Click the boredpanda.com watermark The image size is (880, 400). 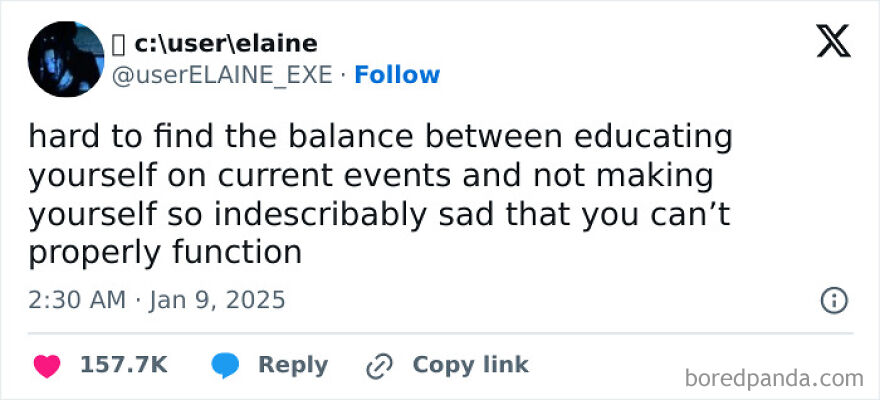coord(775,378)
